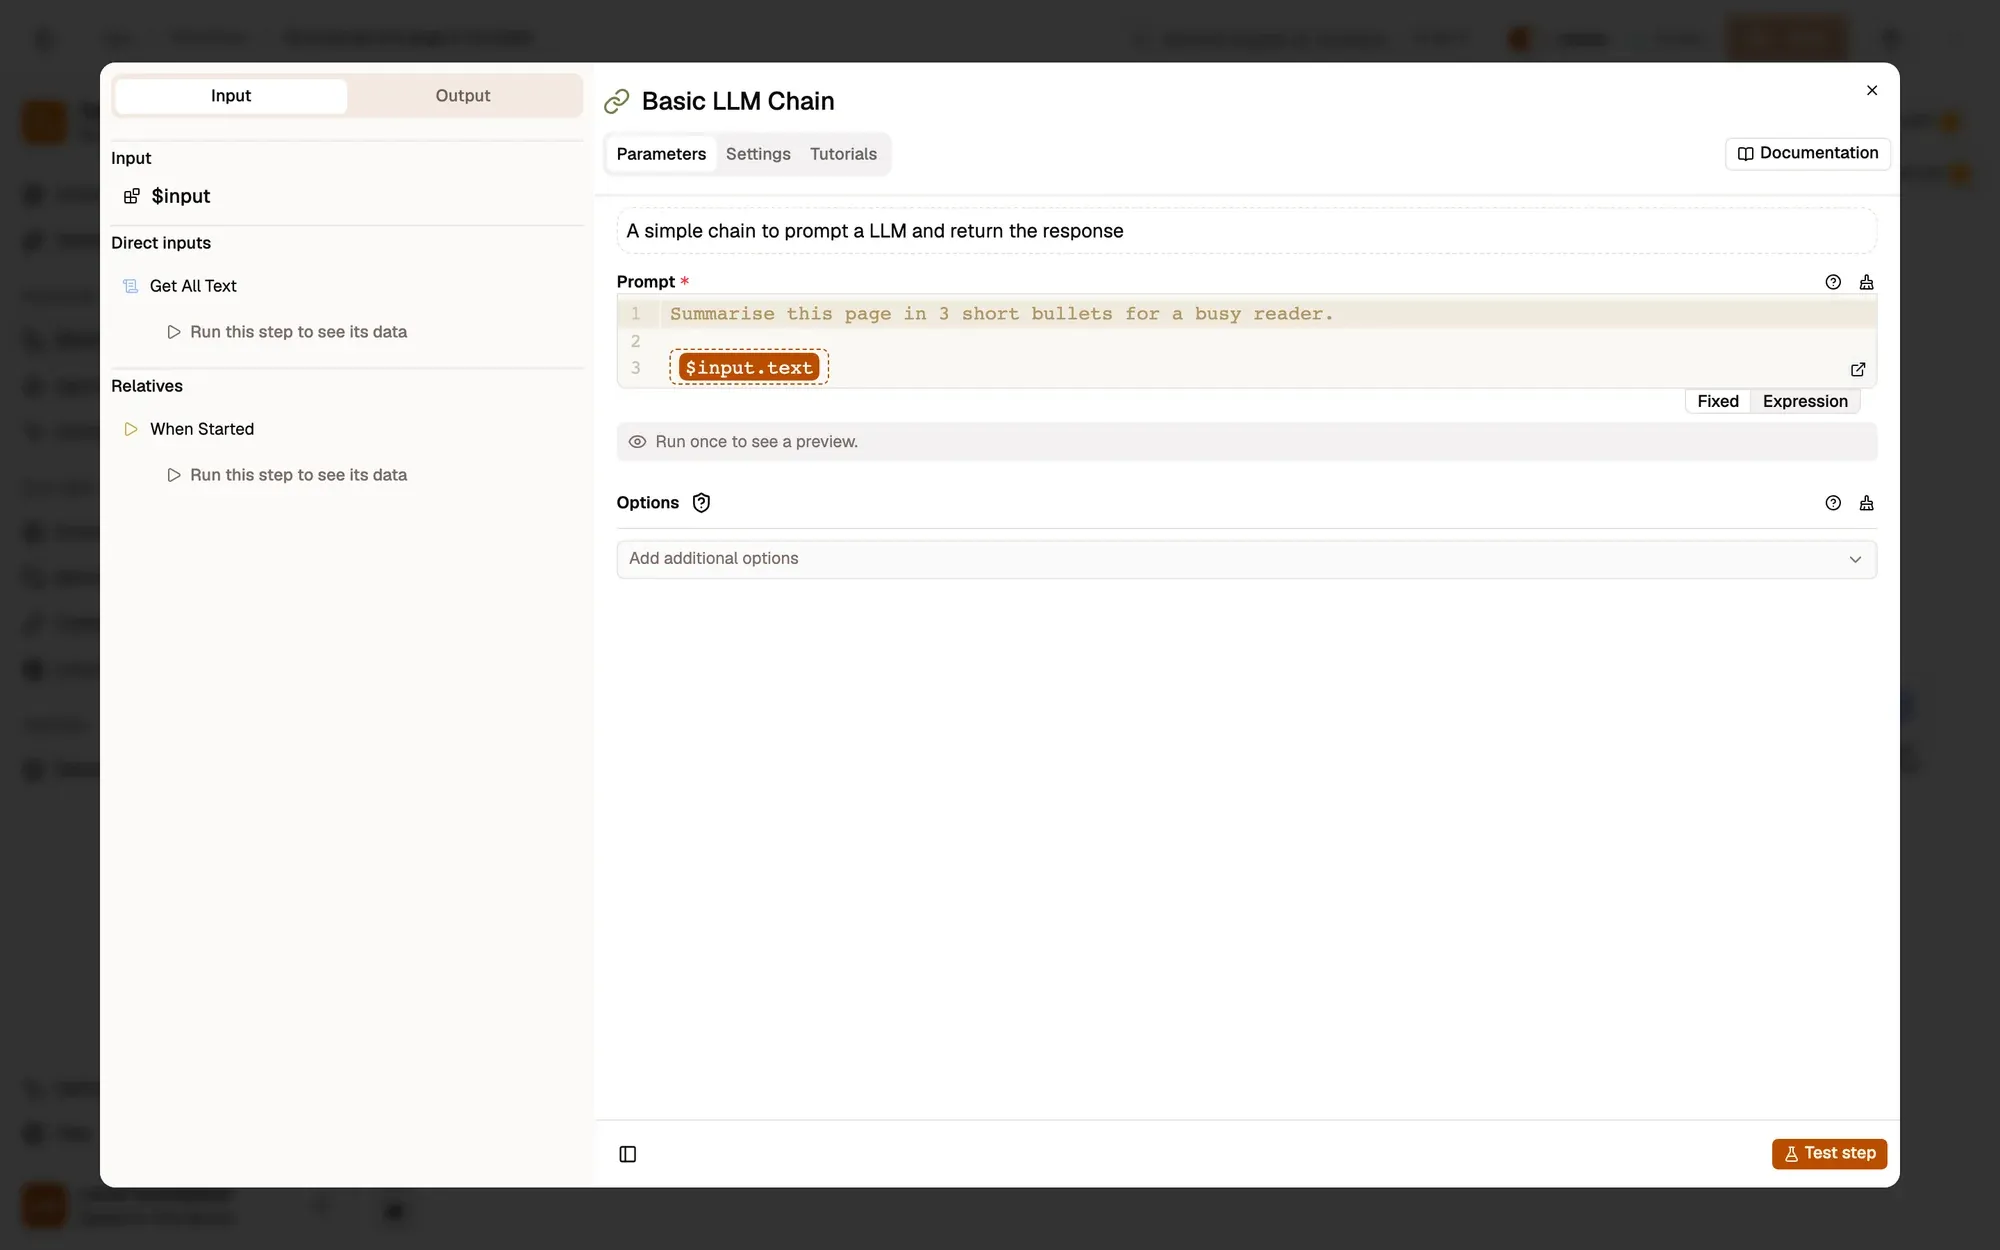Screen dimensions: 2000x1250
Task: Click the When Started trigger icon
Action: click(130, 429)
